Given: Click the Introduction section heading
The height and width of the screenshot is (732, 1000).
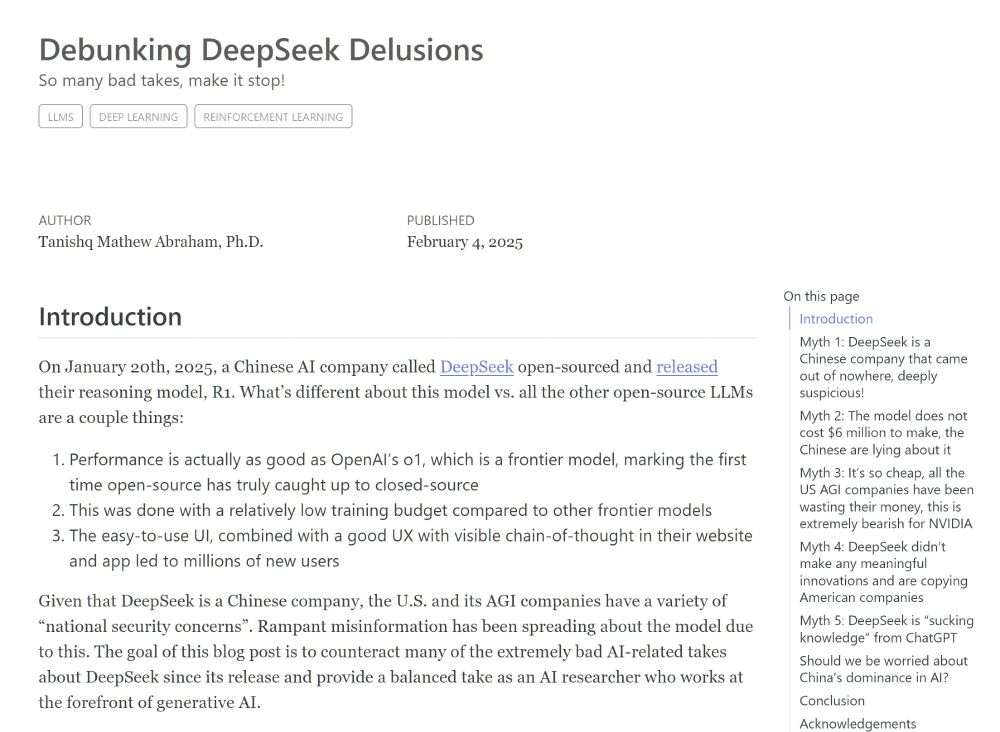Looking at the screenshot, I should 110,317.
